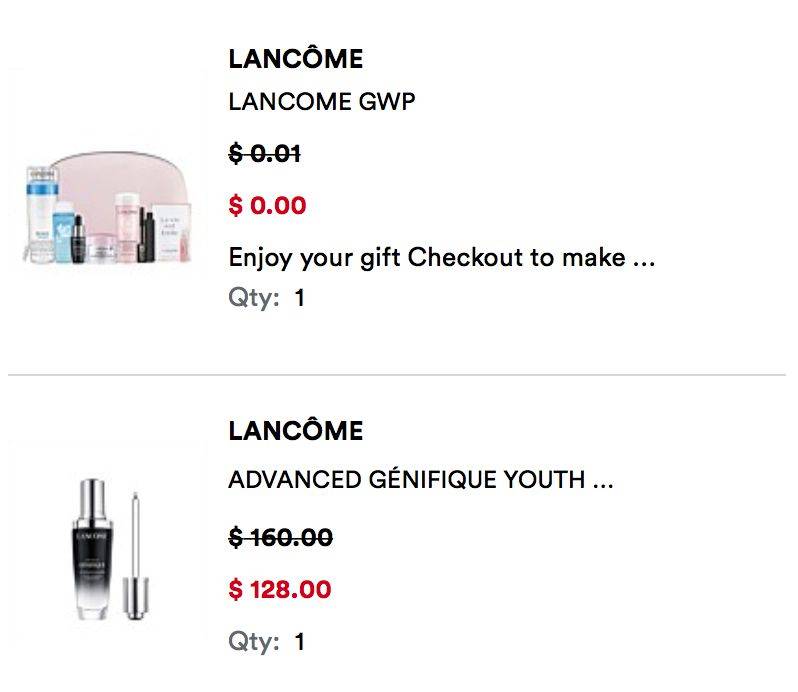The image size is (798, 692).
Task: Click the serum quantity value 1
Action: (x=300, y=642)
